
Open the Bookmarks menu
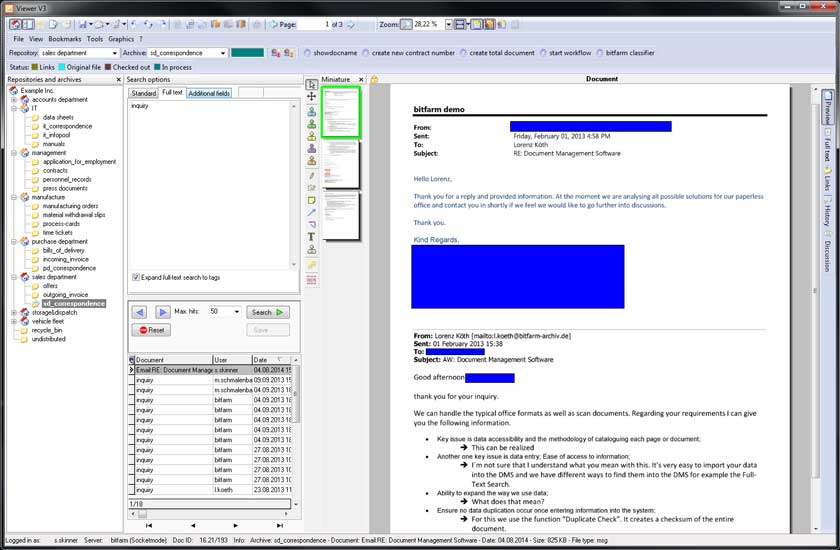[x=65, y=39]
